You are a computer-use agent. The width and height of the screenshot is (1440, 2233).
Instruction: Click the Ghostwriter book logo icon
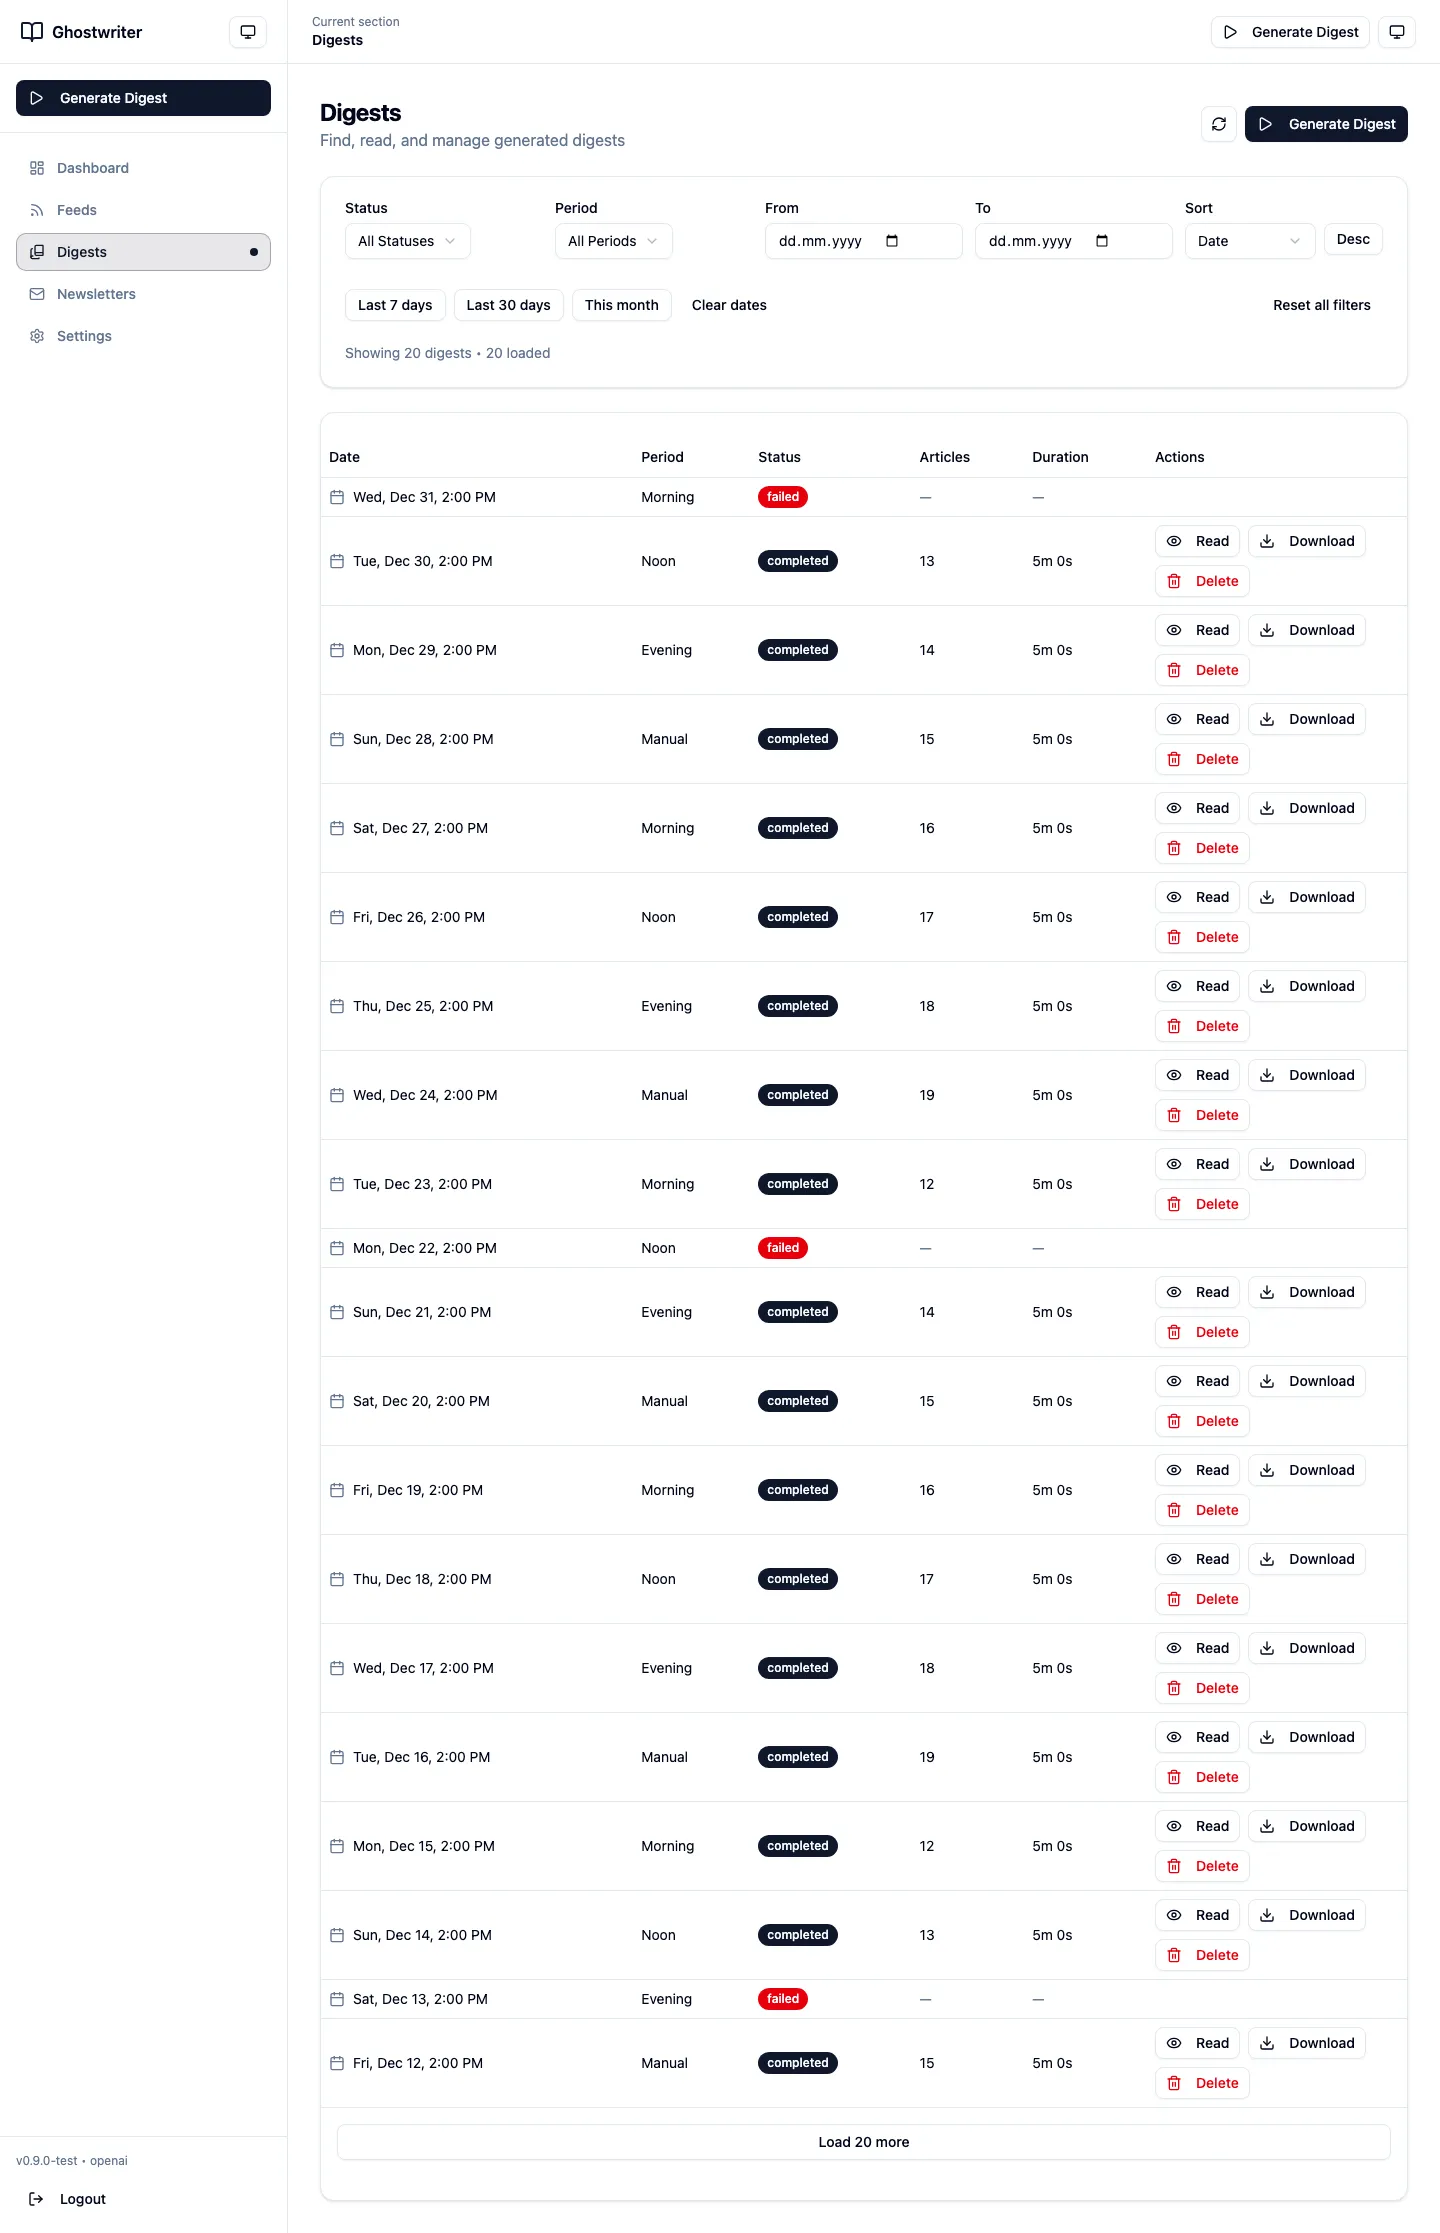(x=32, y=32)
